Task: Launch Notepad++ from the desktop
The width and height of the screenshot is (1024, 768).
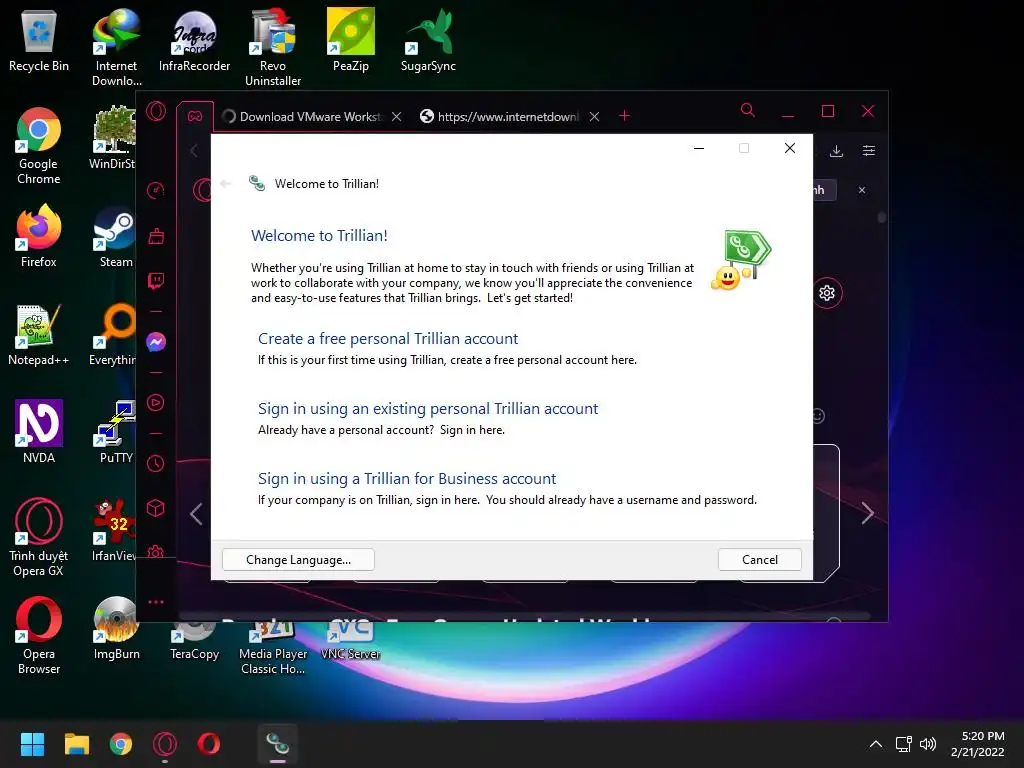Action: click(39, 334)
